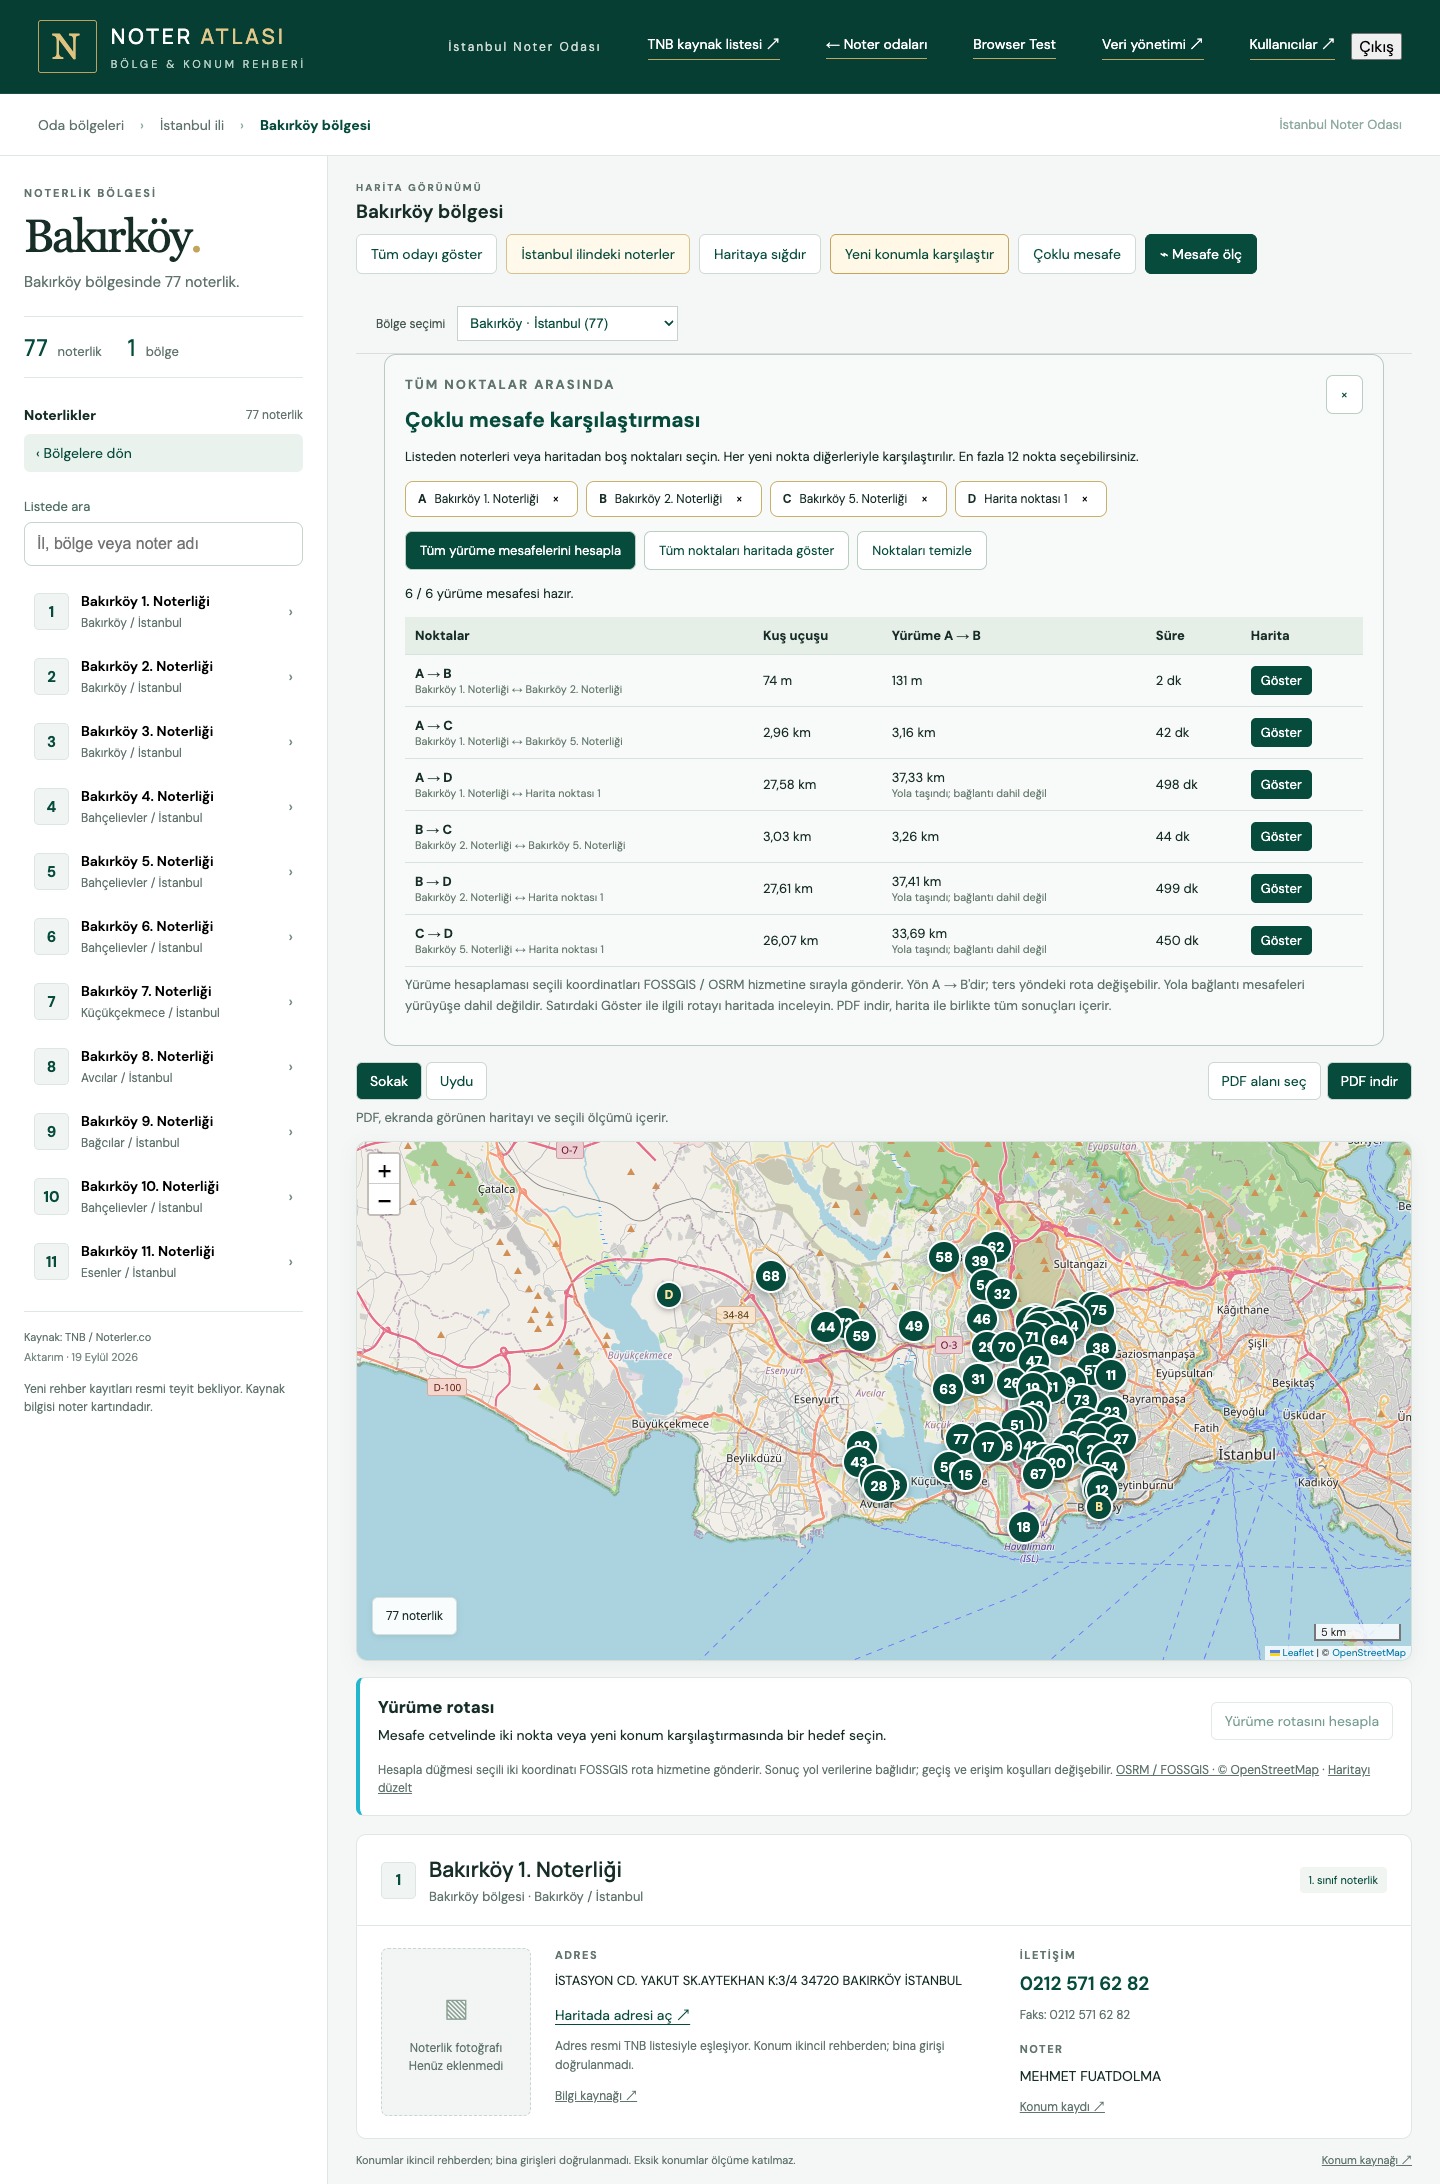Expand Bakırköy 3. Noterliği list row
The width and height of the screenshot is (1440, 2184).
tap(163, 741)
